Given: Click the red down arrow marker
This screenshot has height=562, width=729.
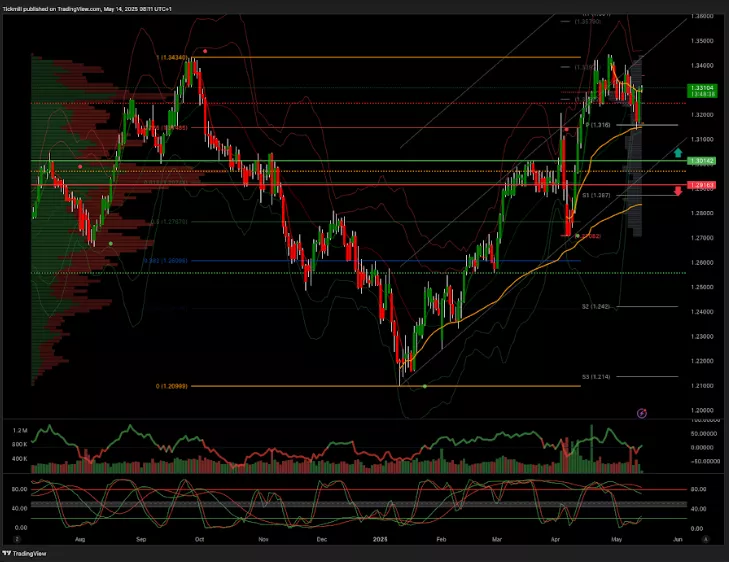Looking at the screenshot, I should coord(678,191).
